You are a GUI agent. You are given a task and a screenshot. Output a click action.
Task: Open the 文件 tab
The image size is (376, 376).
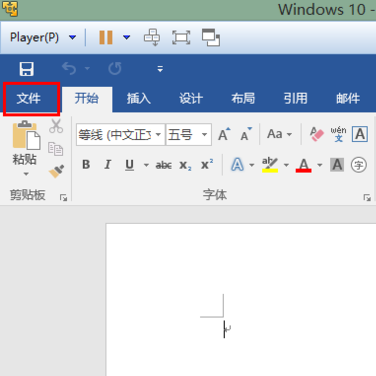(x=29, y=99)
